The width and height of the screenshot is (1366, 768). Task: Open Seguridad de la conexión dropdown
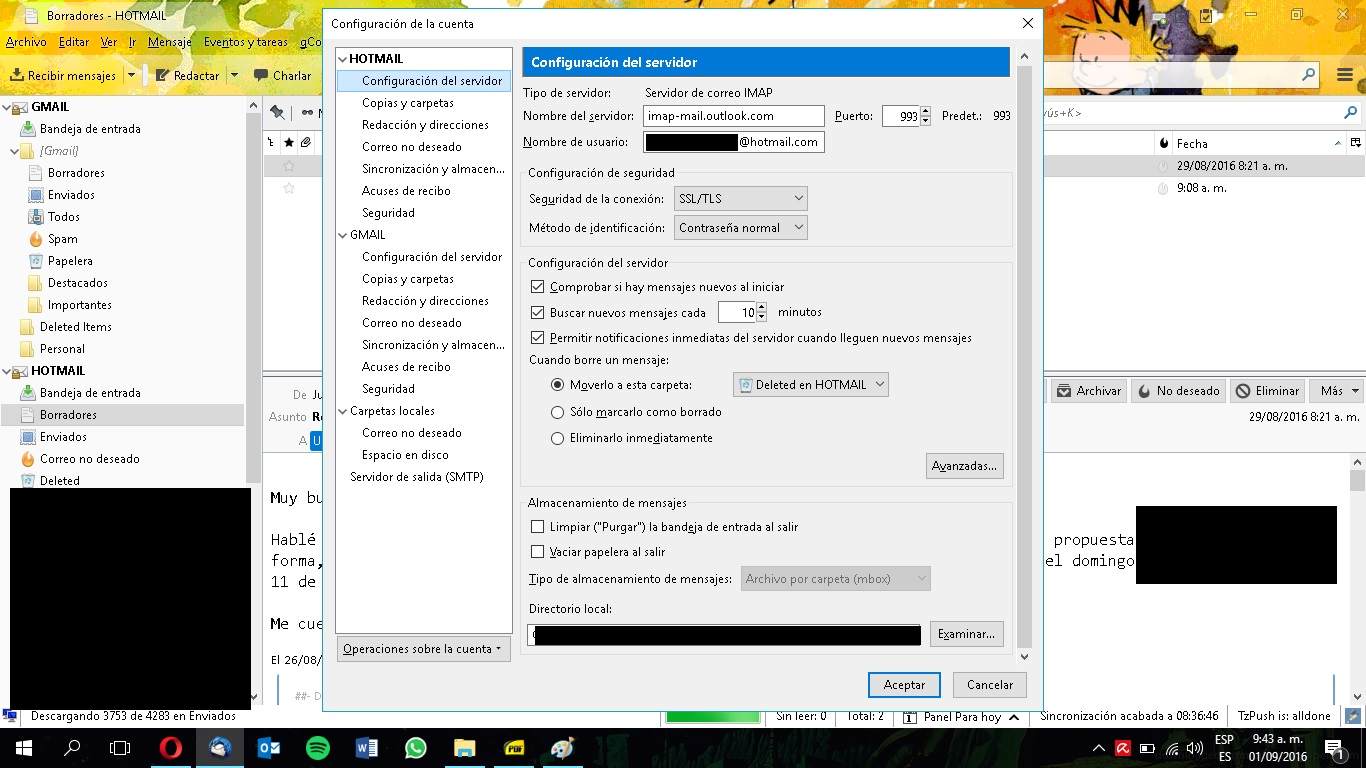[x=741, y=199]
